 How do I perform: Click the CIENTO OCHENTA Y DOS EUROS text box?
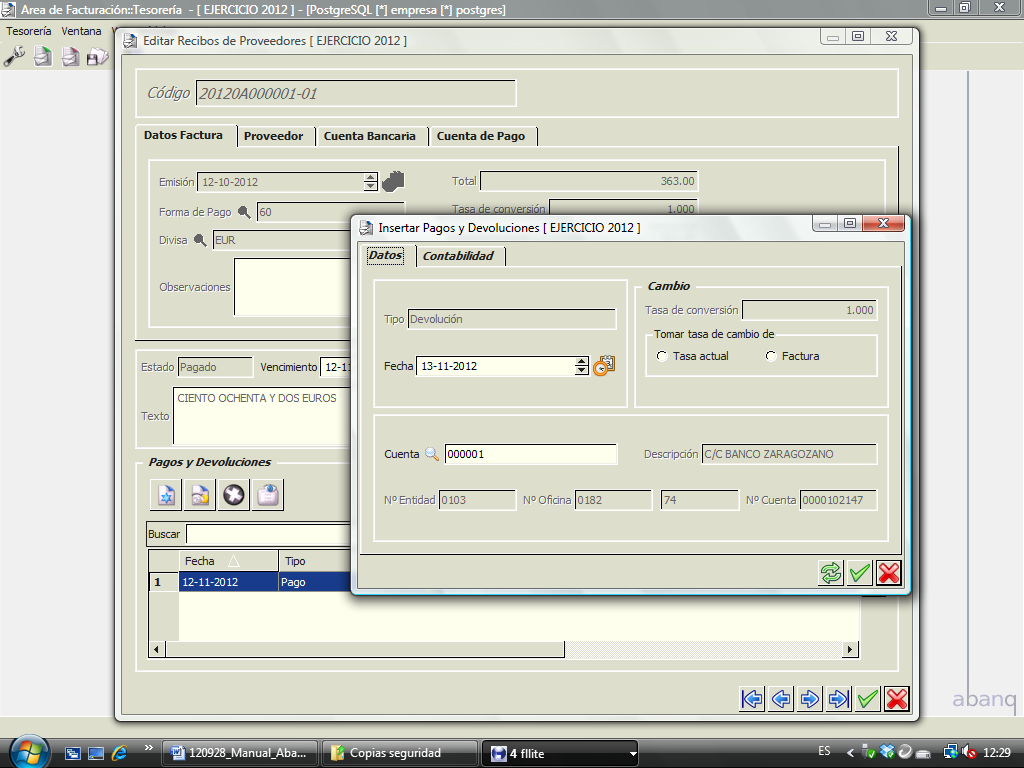(x=262, y=415)
